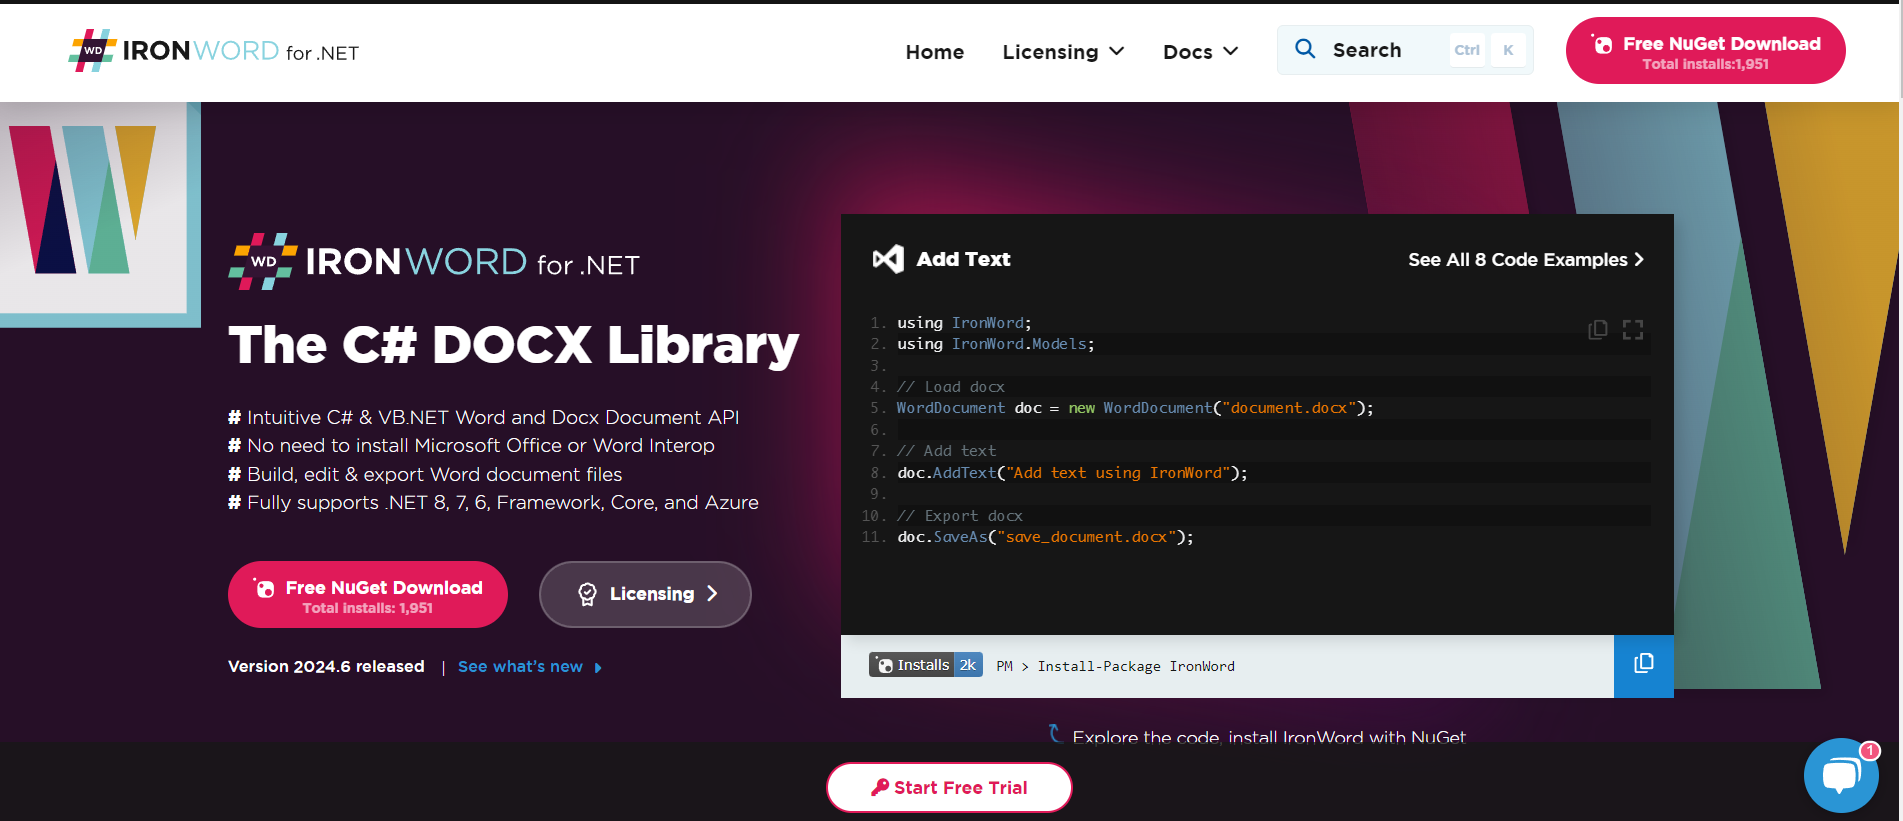Expand code to fullscreen view
The image size is (1903, 821).
(x=1633, y=330)
